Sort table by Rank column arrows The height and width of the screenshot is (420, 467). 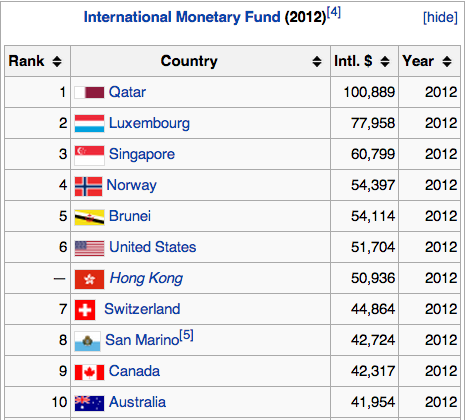coord(57,61)
